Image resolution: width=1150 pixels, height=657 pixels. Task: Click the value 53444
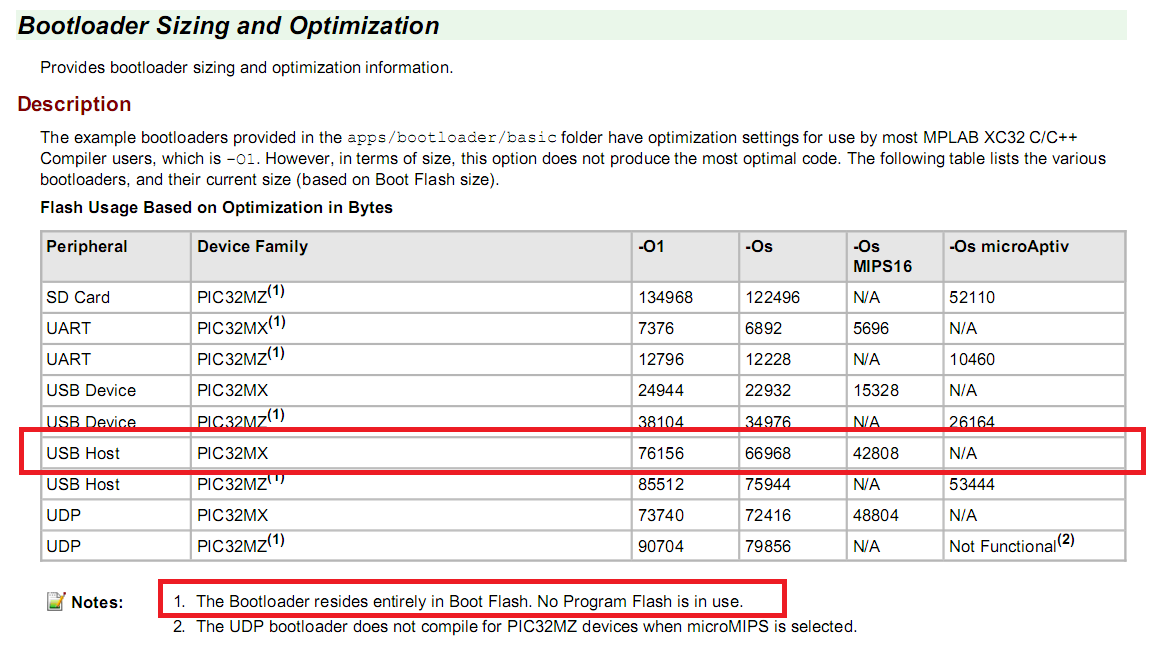(972, 484)
